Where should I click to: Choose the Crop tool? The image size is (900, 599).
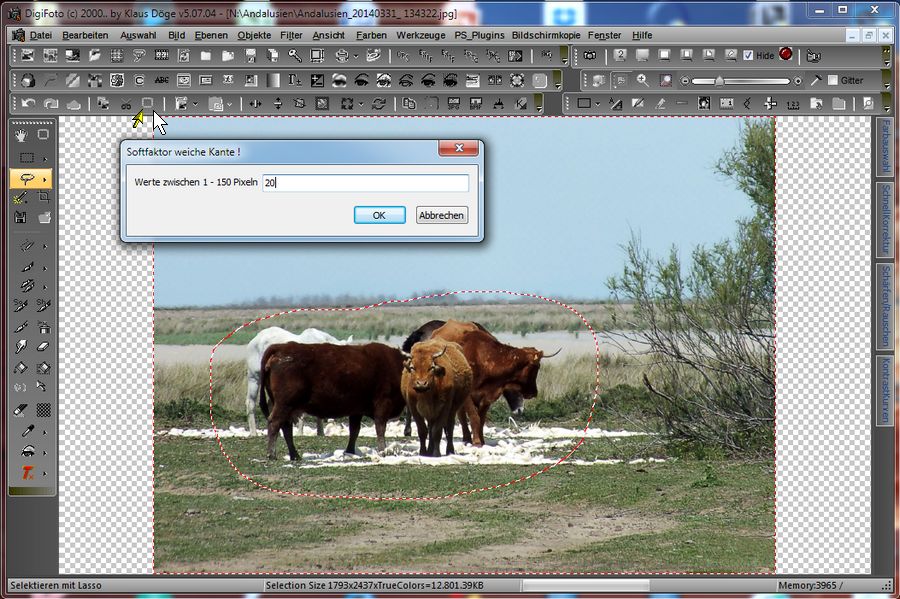click(x=44, y=198)
